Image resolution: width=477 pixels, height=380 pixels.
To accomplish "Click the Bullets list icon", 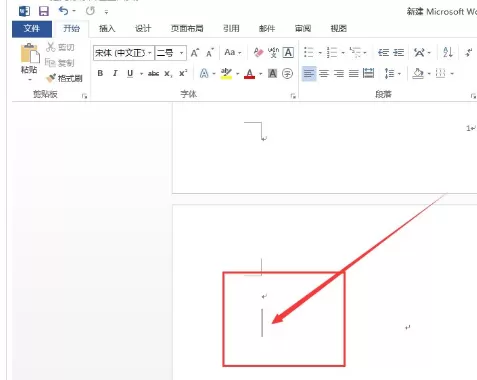I will click(309, 52).
